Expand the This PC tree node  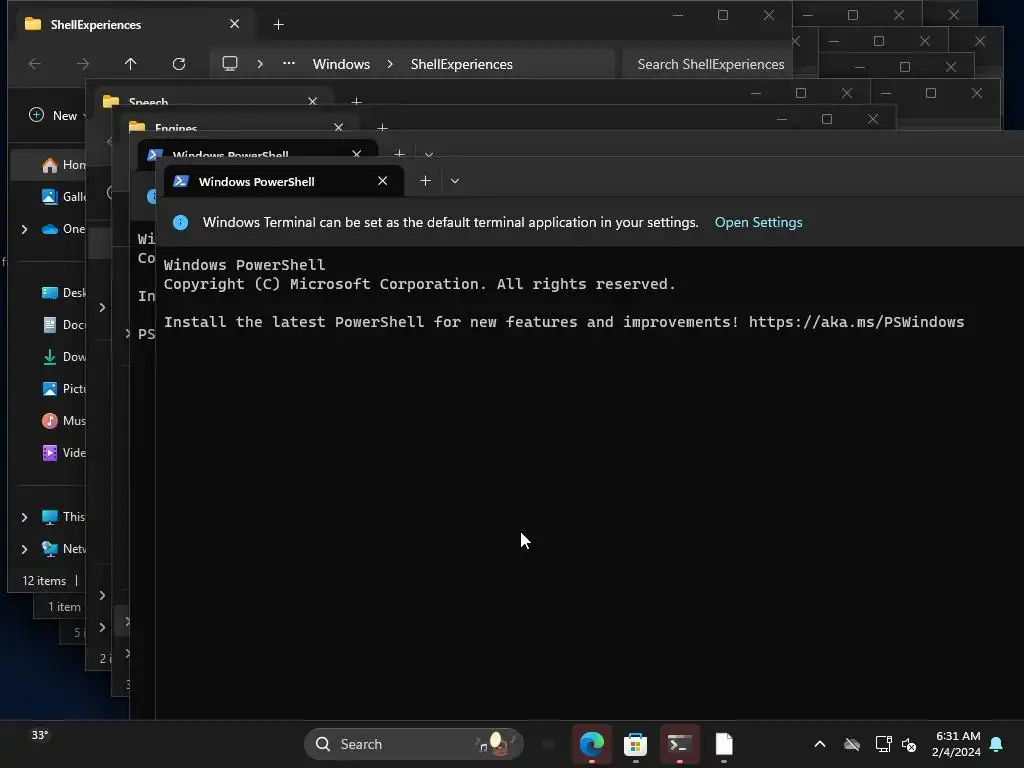[x=24, y=517]
